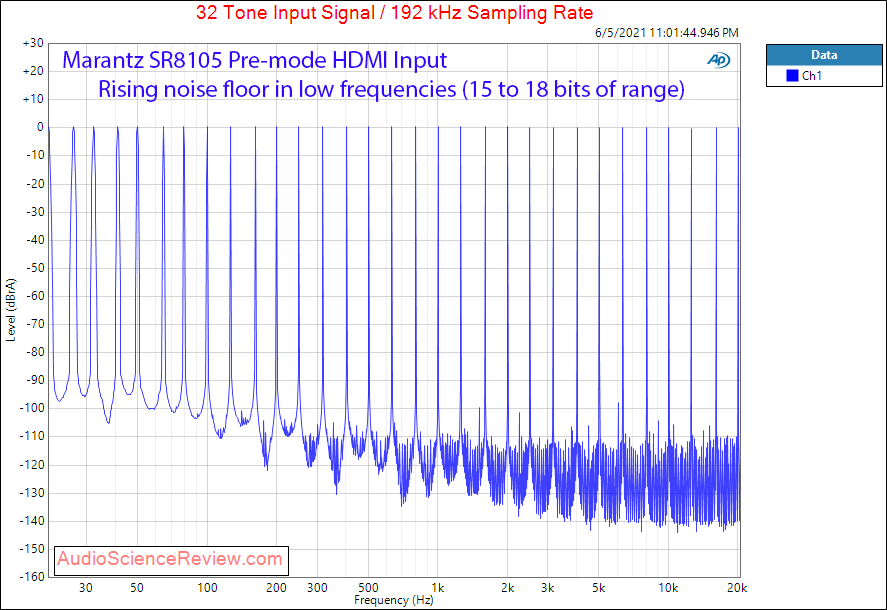
Task: Click the 2k X-axis label
Action: pyautogui.click(x=507, y=588)
